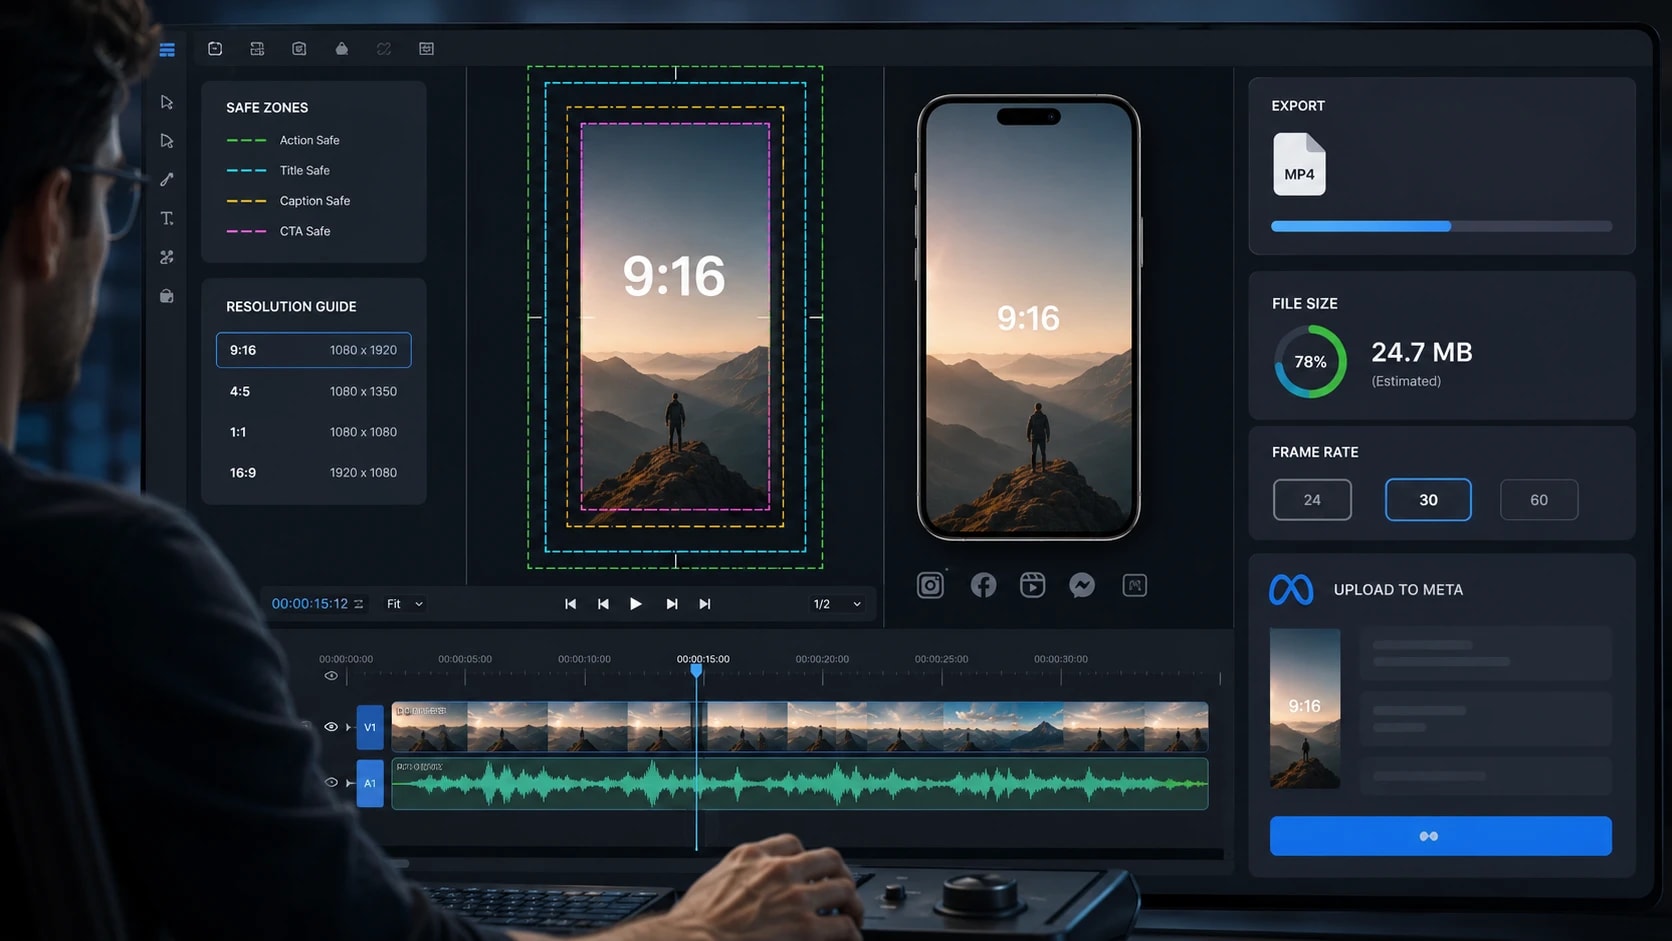This screenshot has height=941, width=1672.
Task: Step back one frame
Action: coord(603,604)
